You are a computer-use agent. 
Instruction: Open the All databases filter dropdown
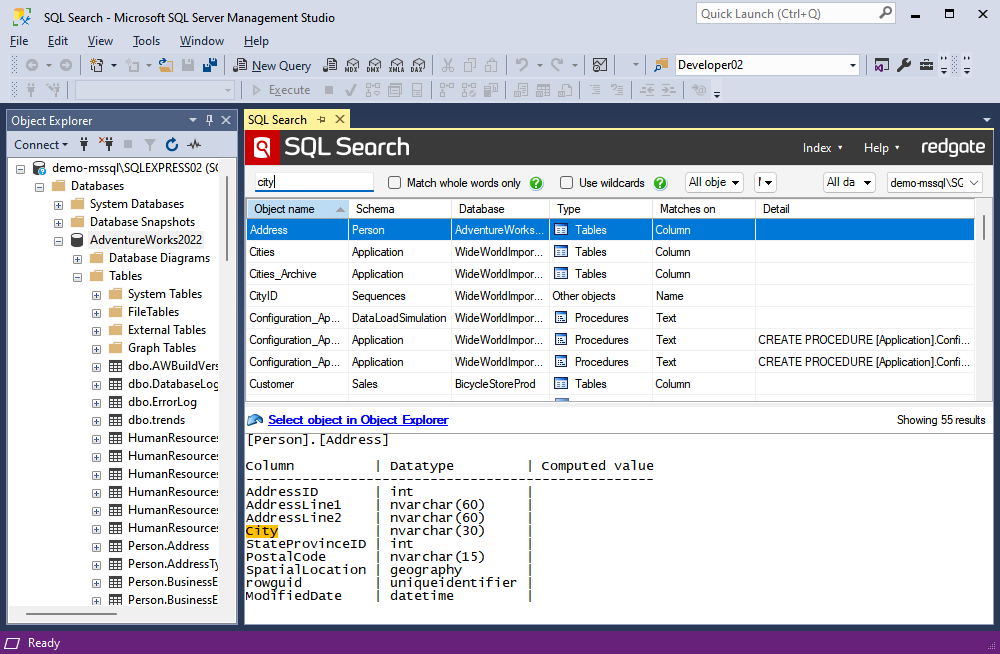(x=849, y=182)
